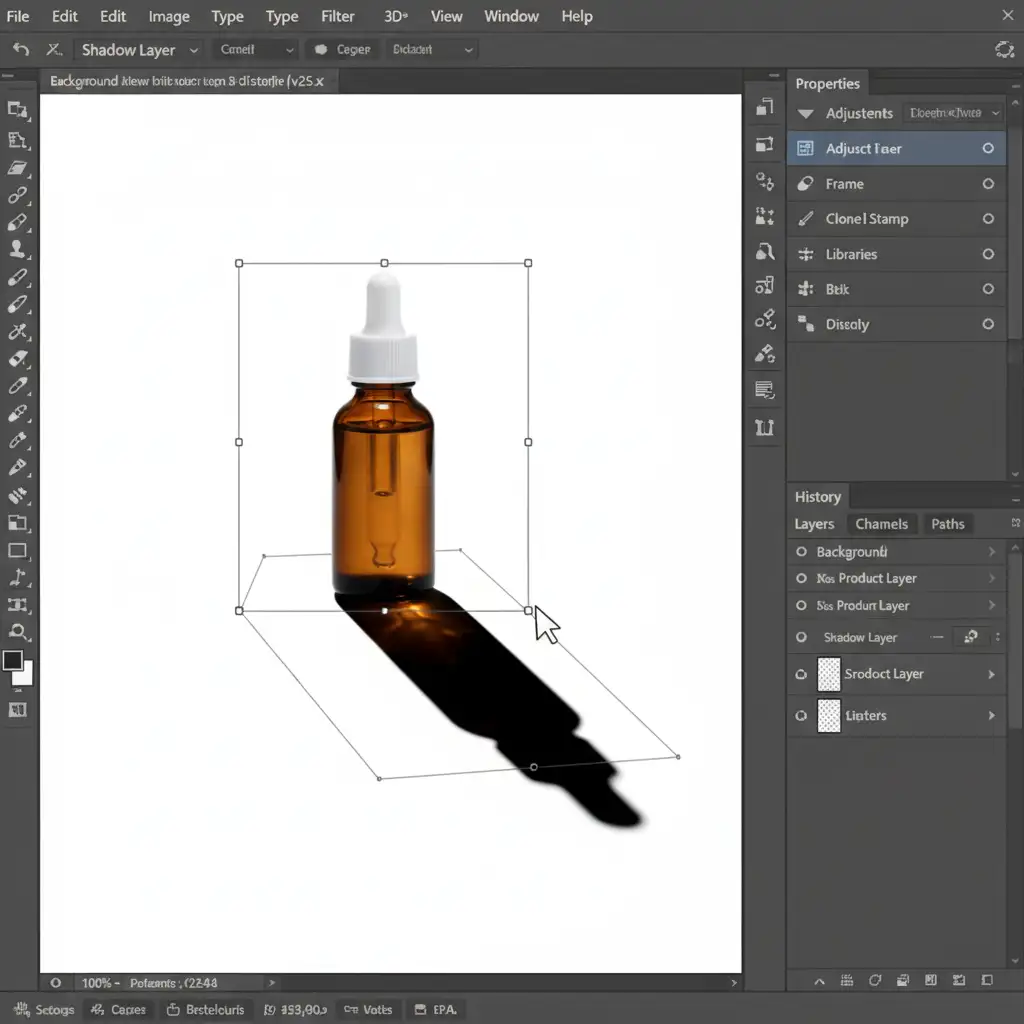The width and height of the screenshot is (1024, 1024).
Task: Switch to the Channels tab
Action: point(881,524)
